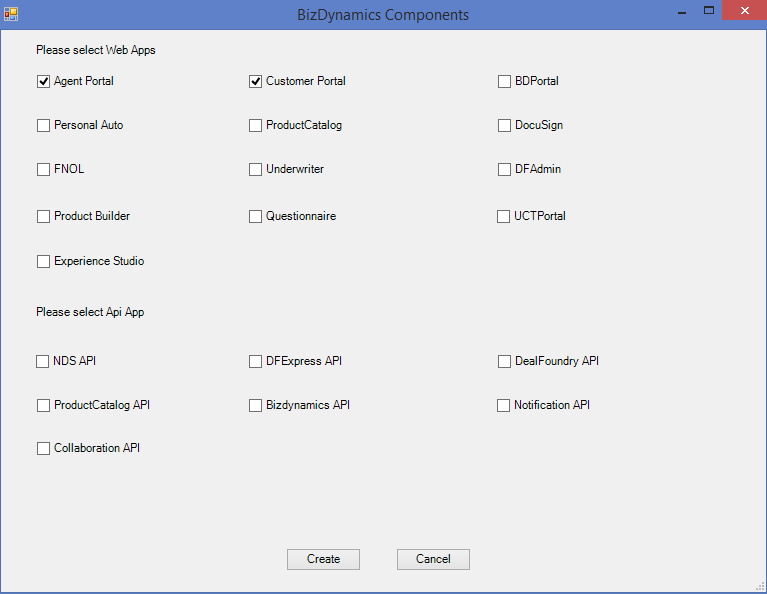Click the BizDynamics Components title text
Screen dimensions: 767x594
(383, 15)
